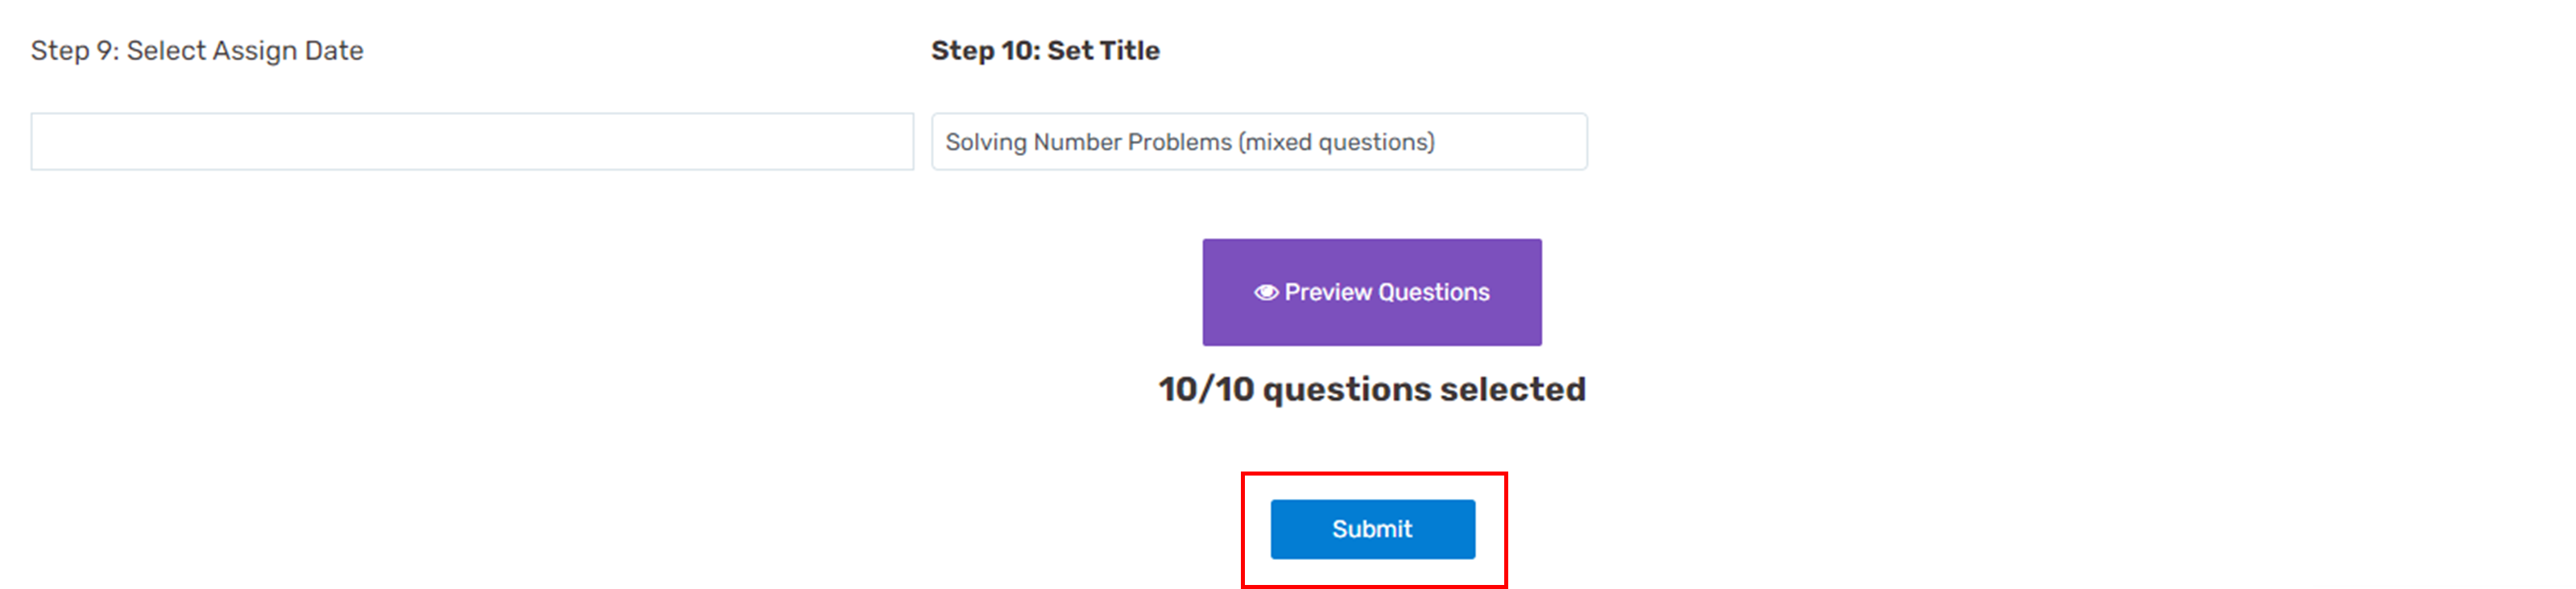Click the word Preview on purple button

1328,292
